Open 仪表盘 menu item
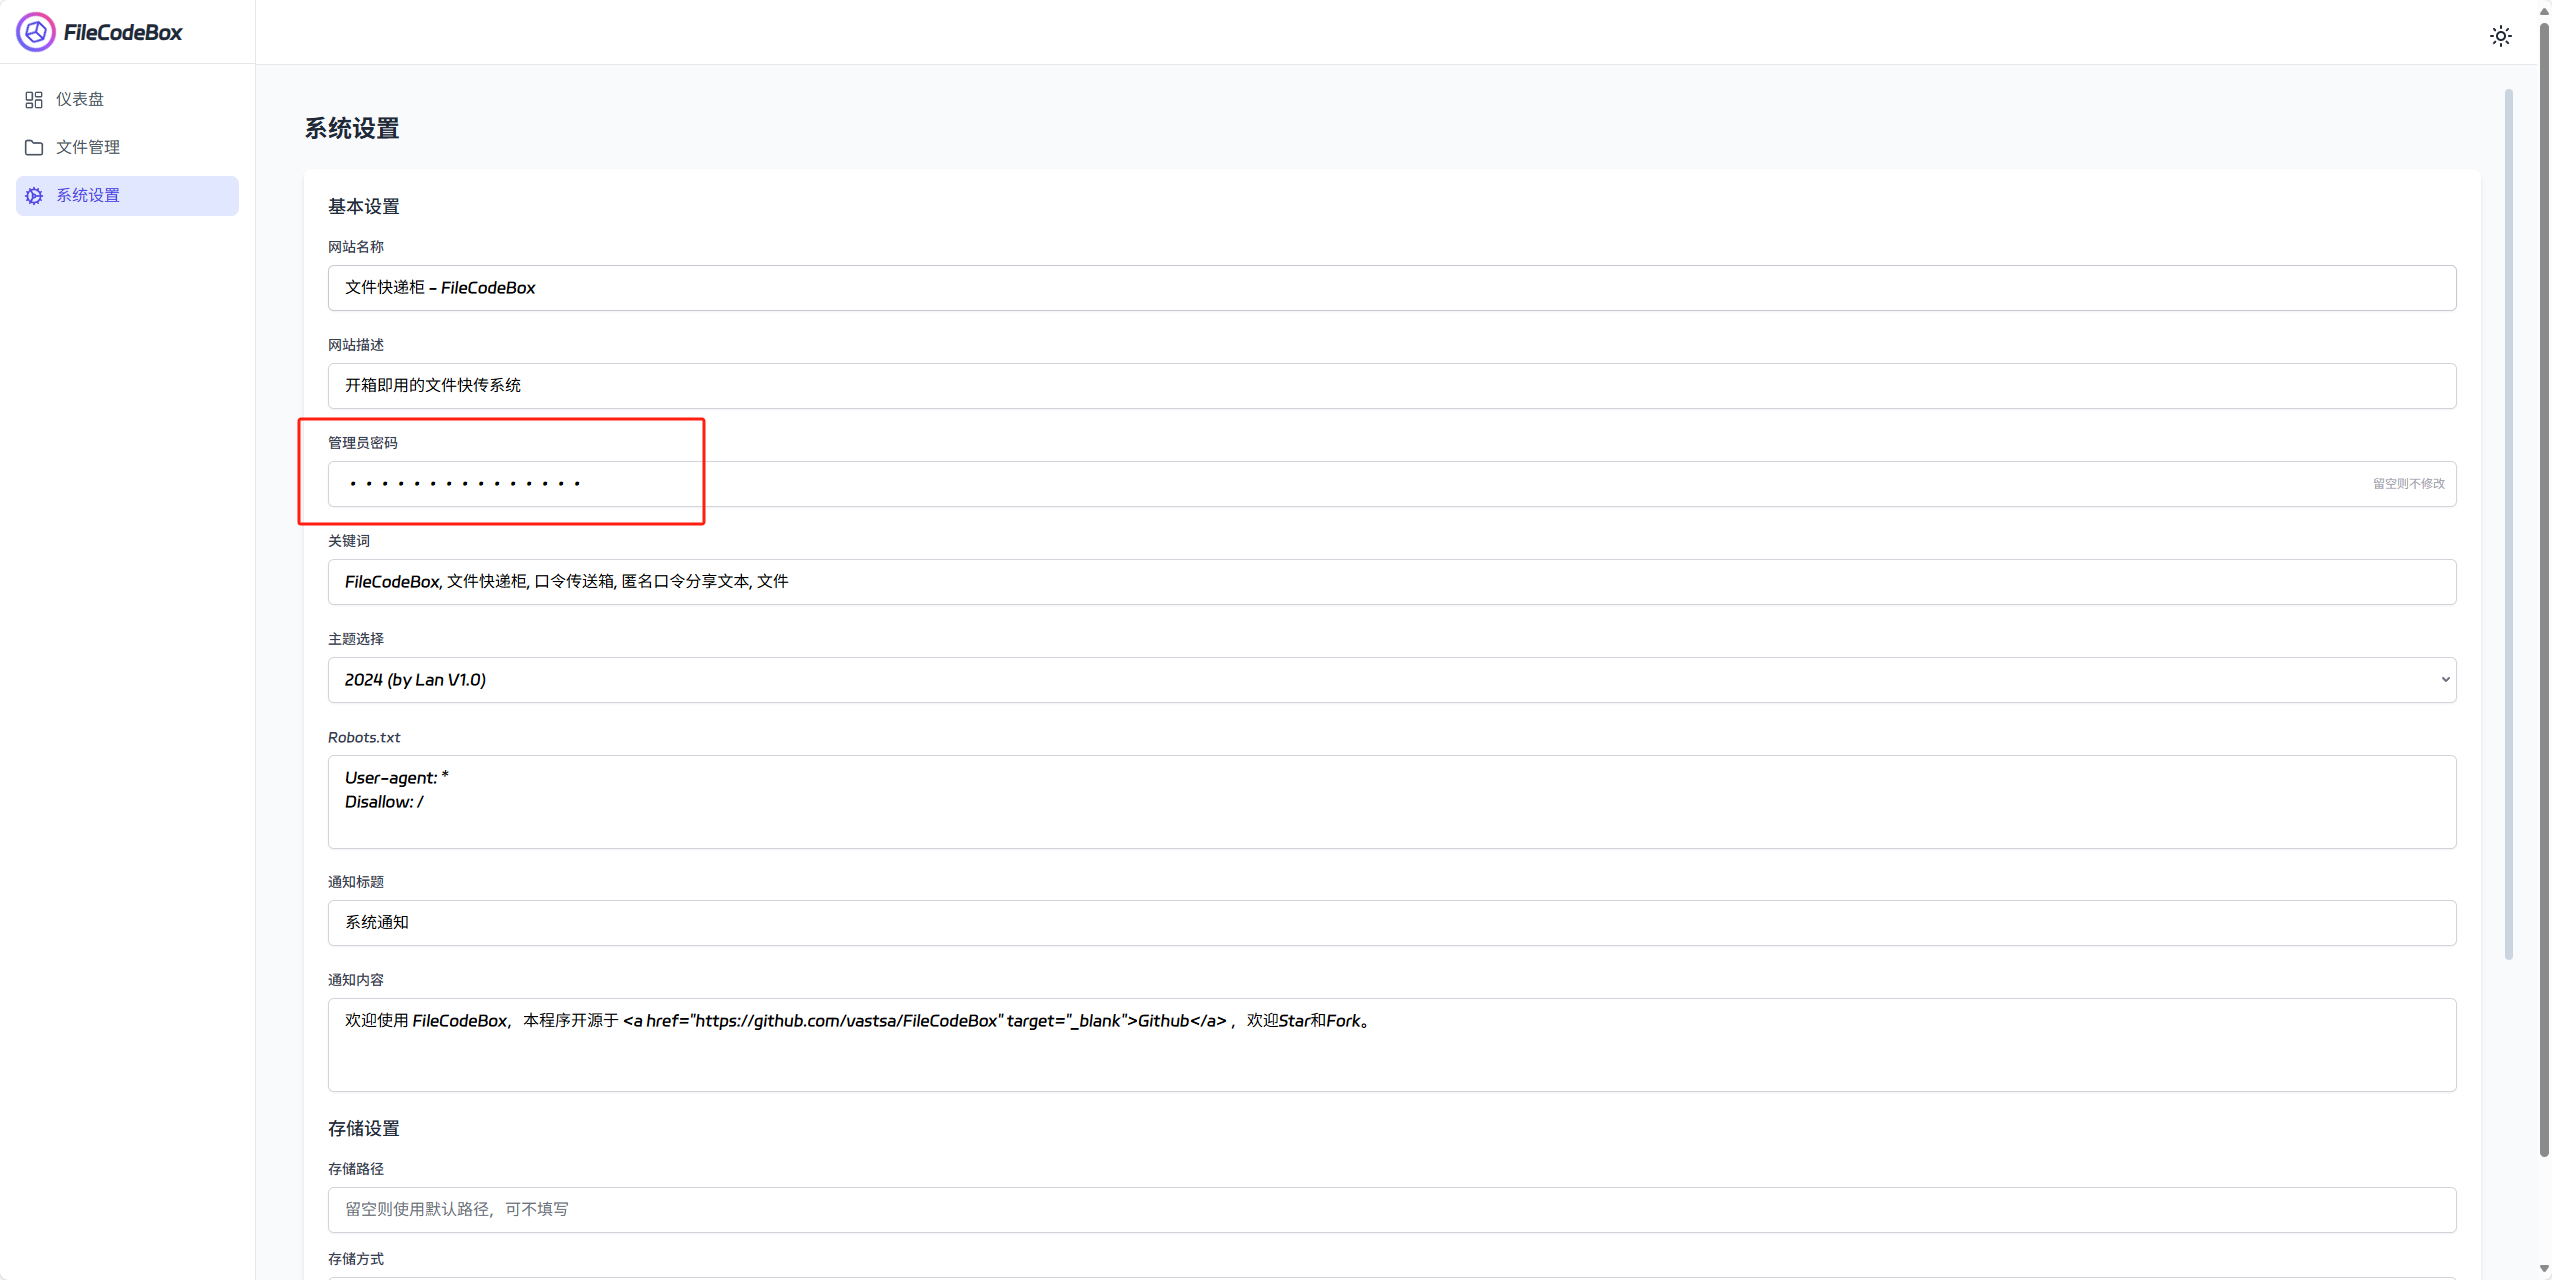Viewport: 2552px width, 1280px height. (x=80, y=100)
